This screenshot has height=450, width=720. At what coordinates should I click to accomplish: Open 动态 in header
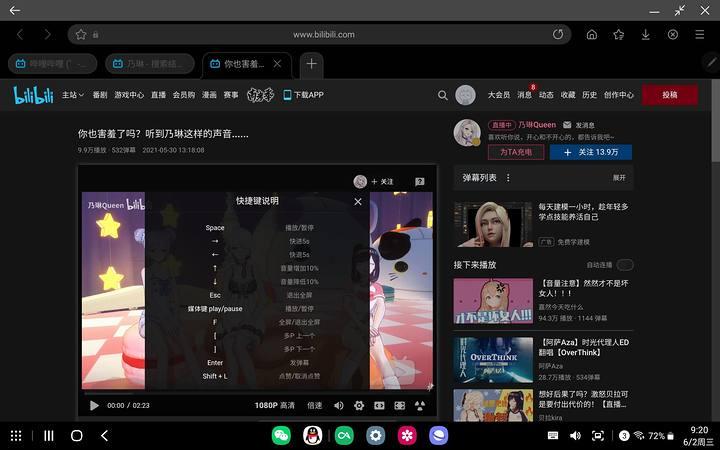546,95
